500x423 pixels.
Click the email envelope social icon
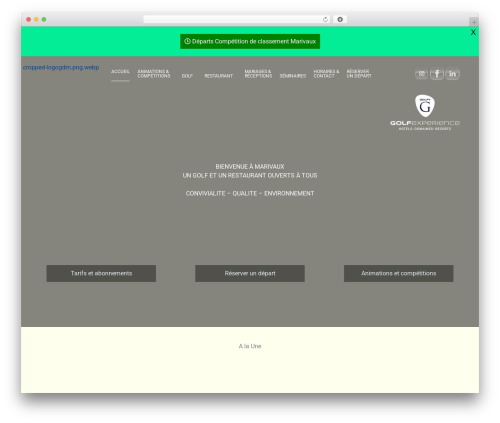[x=422, y=74]
